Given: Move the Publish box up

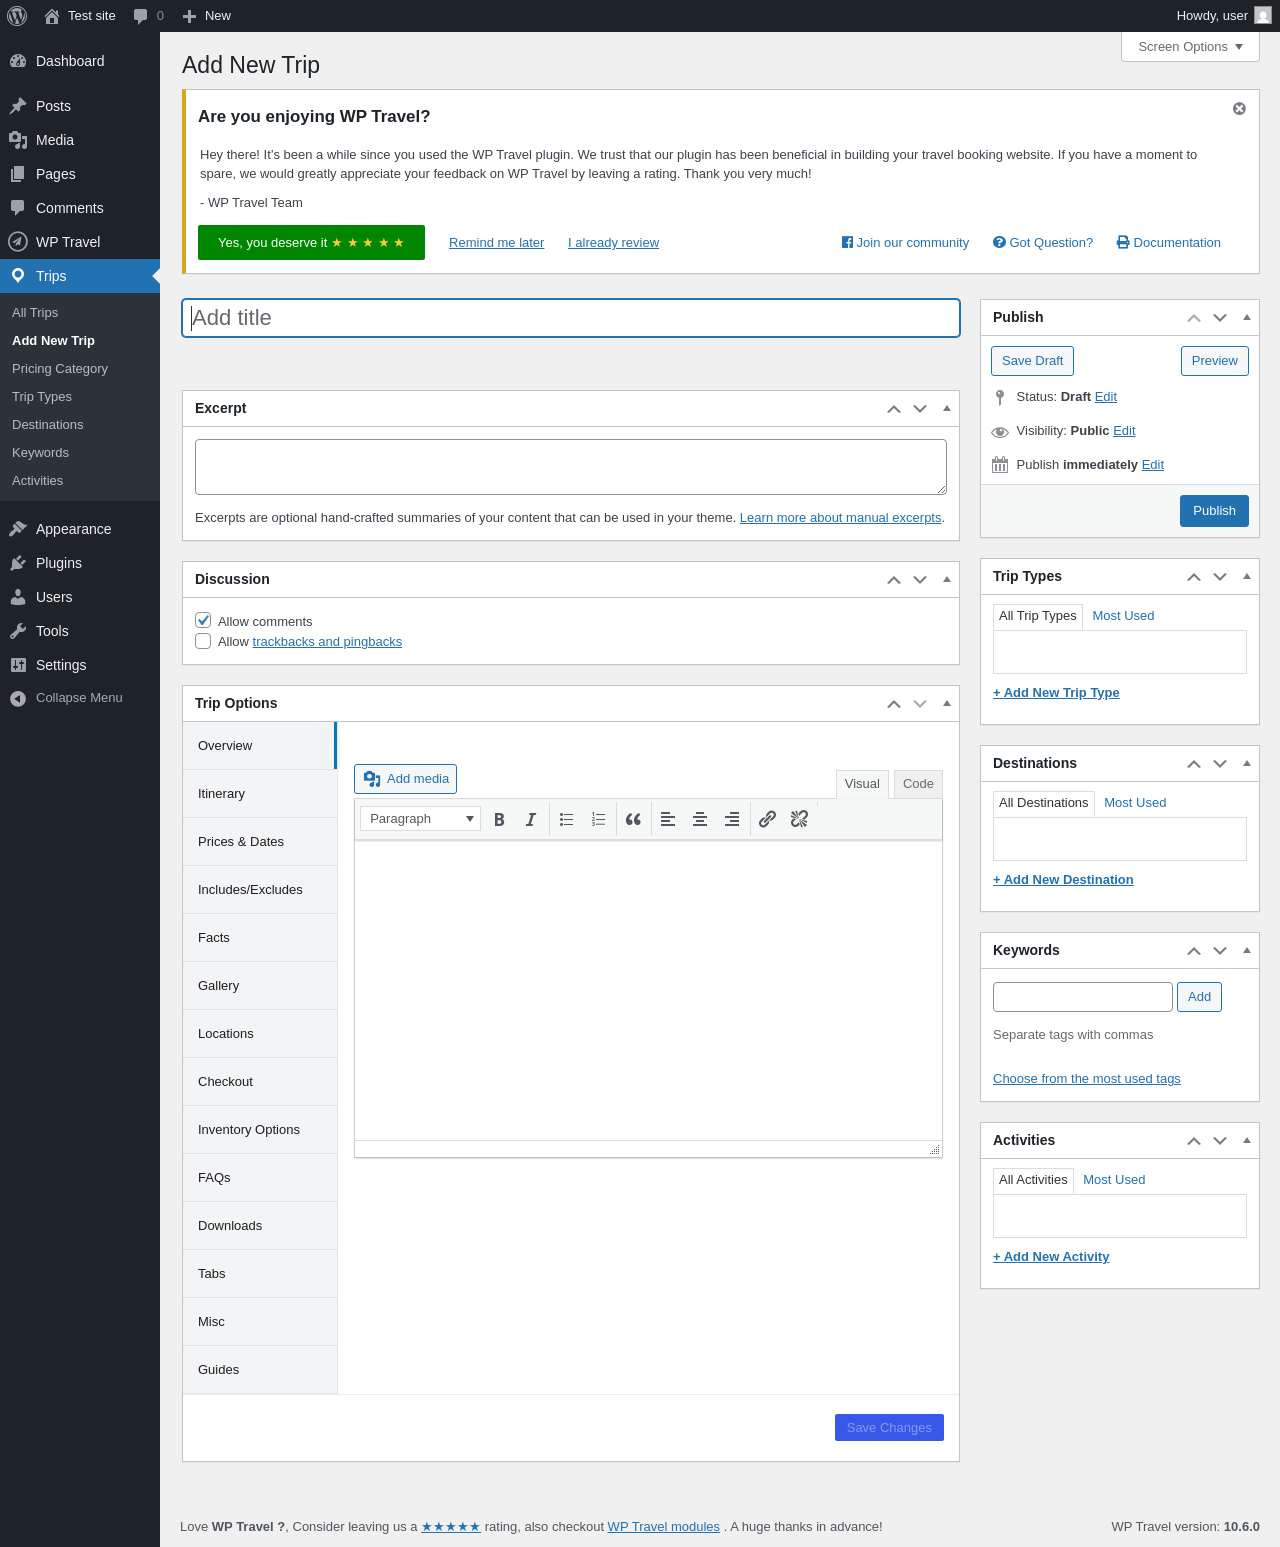Looking at the screenshot, I should [x=1194, y=318].
